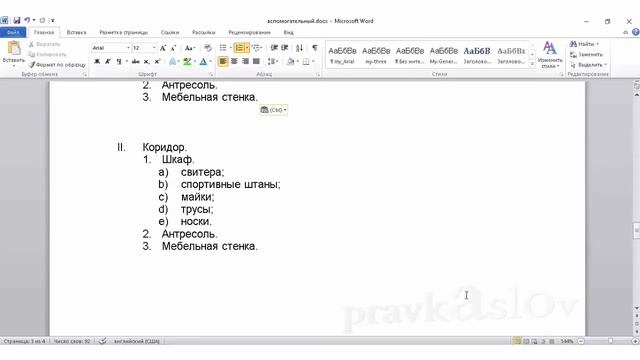Click the Clear Formatting eraser icon
Image resolution: width=640 pixels, height=360 pixels.
(x=208, y=48)
